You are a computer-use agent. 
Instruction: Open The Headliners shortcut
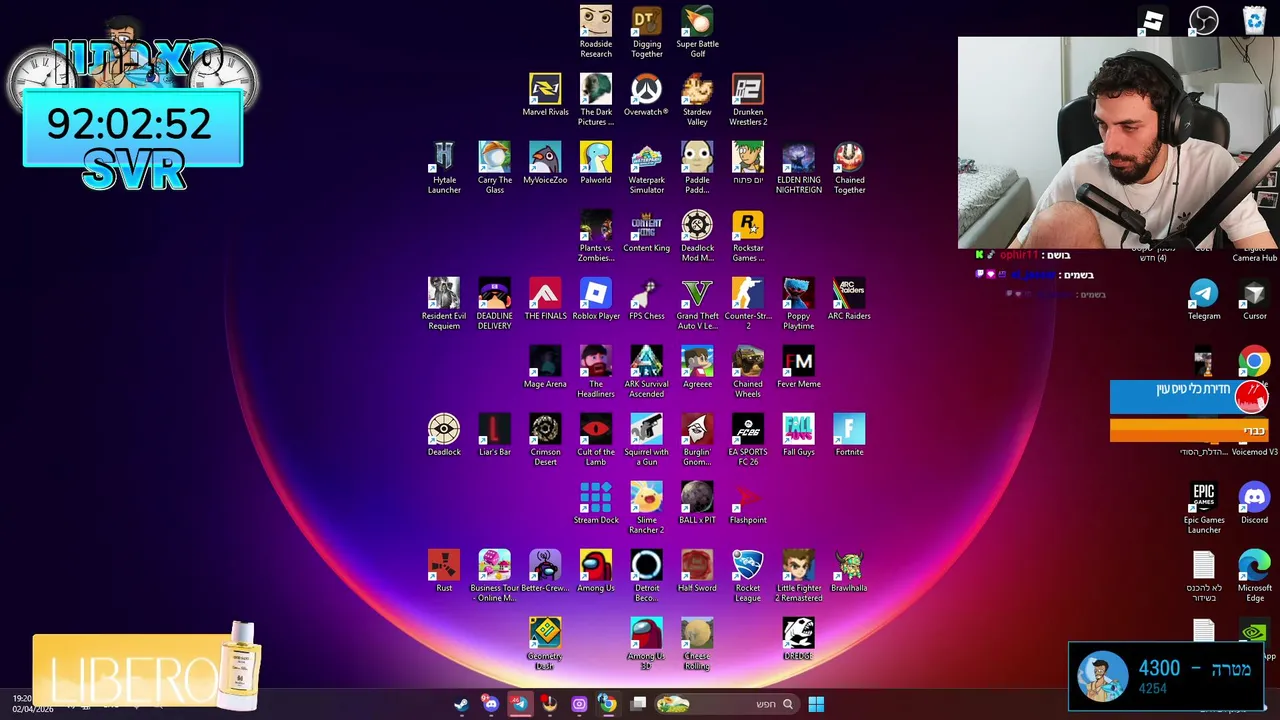coord(596,372)
